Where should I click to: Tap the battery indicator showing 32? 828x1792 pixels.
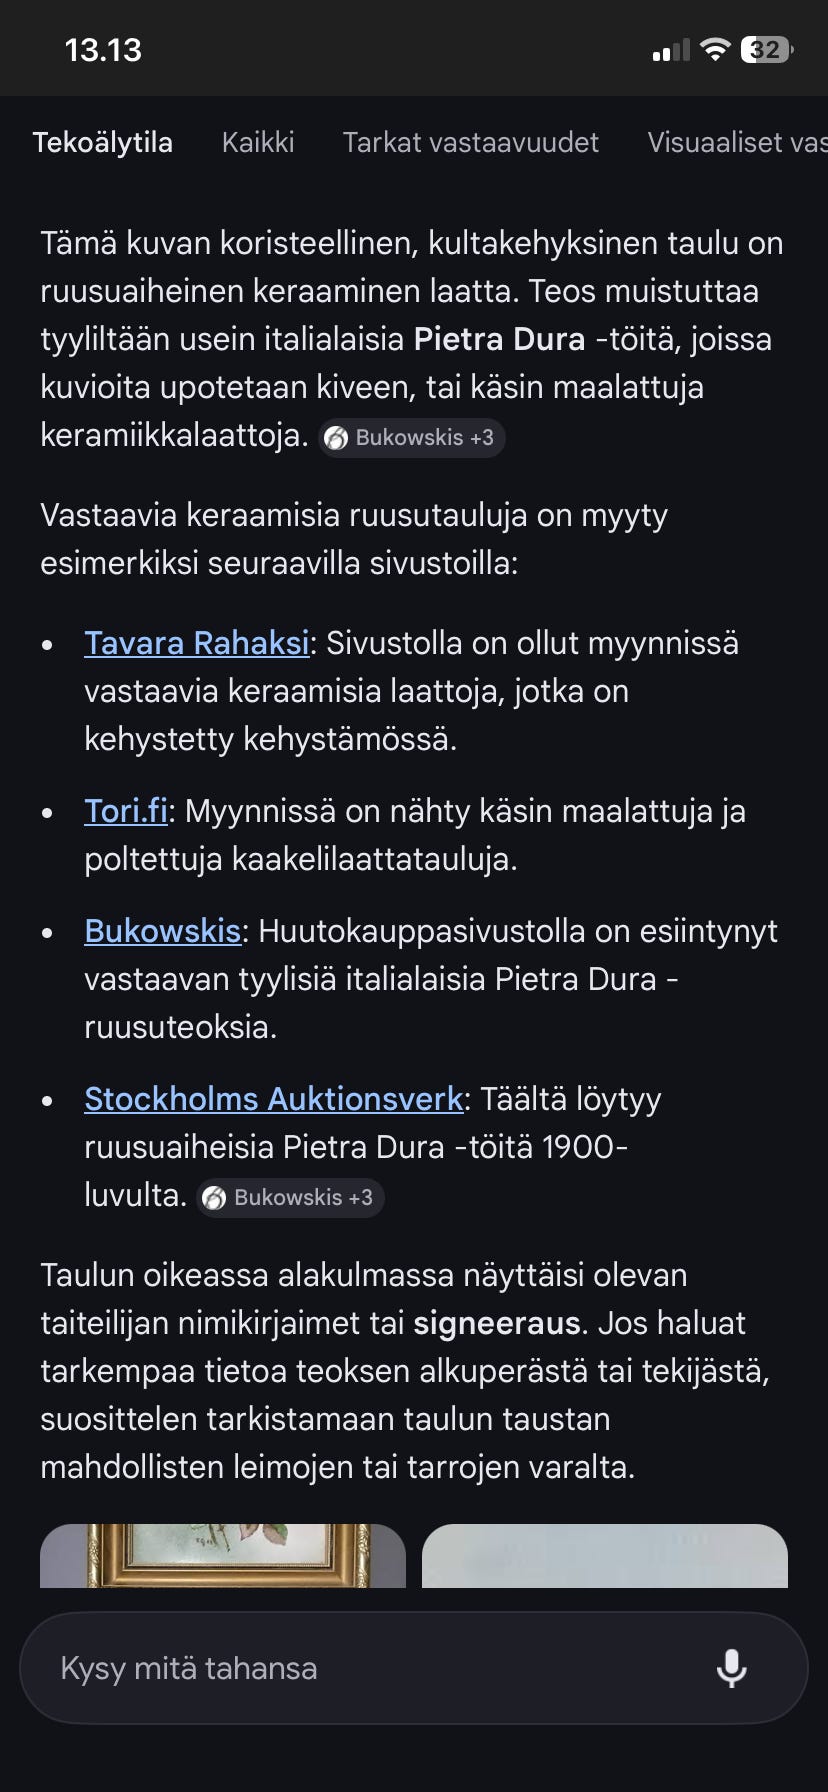click(x=764, y=48)
